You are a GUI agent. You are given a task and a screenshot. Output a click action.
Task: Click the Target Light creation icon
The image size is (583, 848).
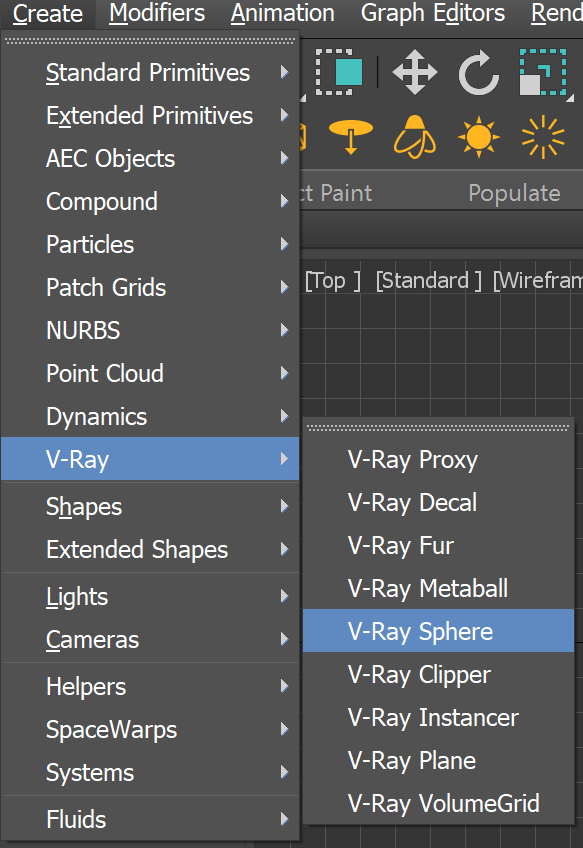point(350,138)
